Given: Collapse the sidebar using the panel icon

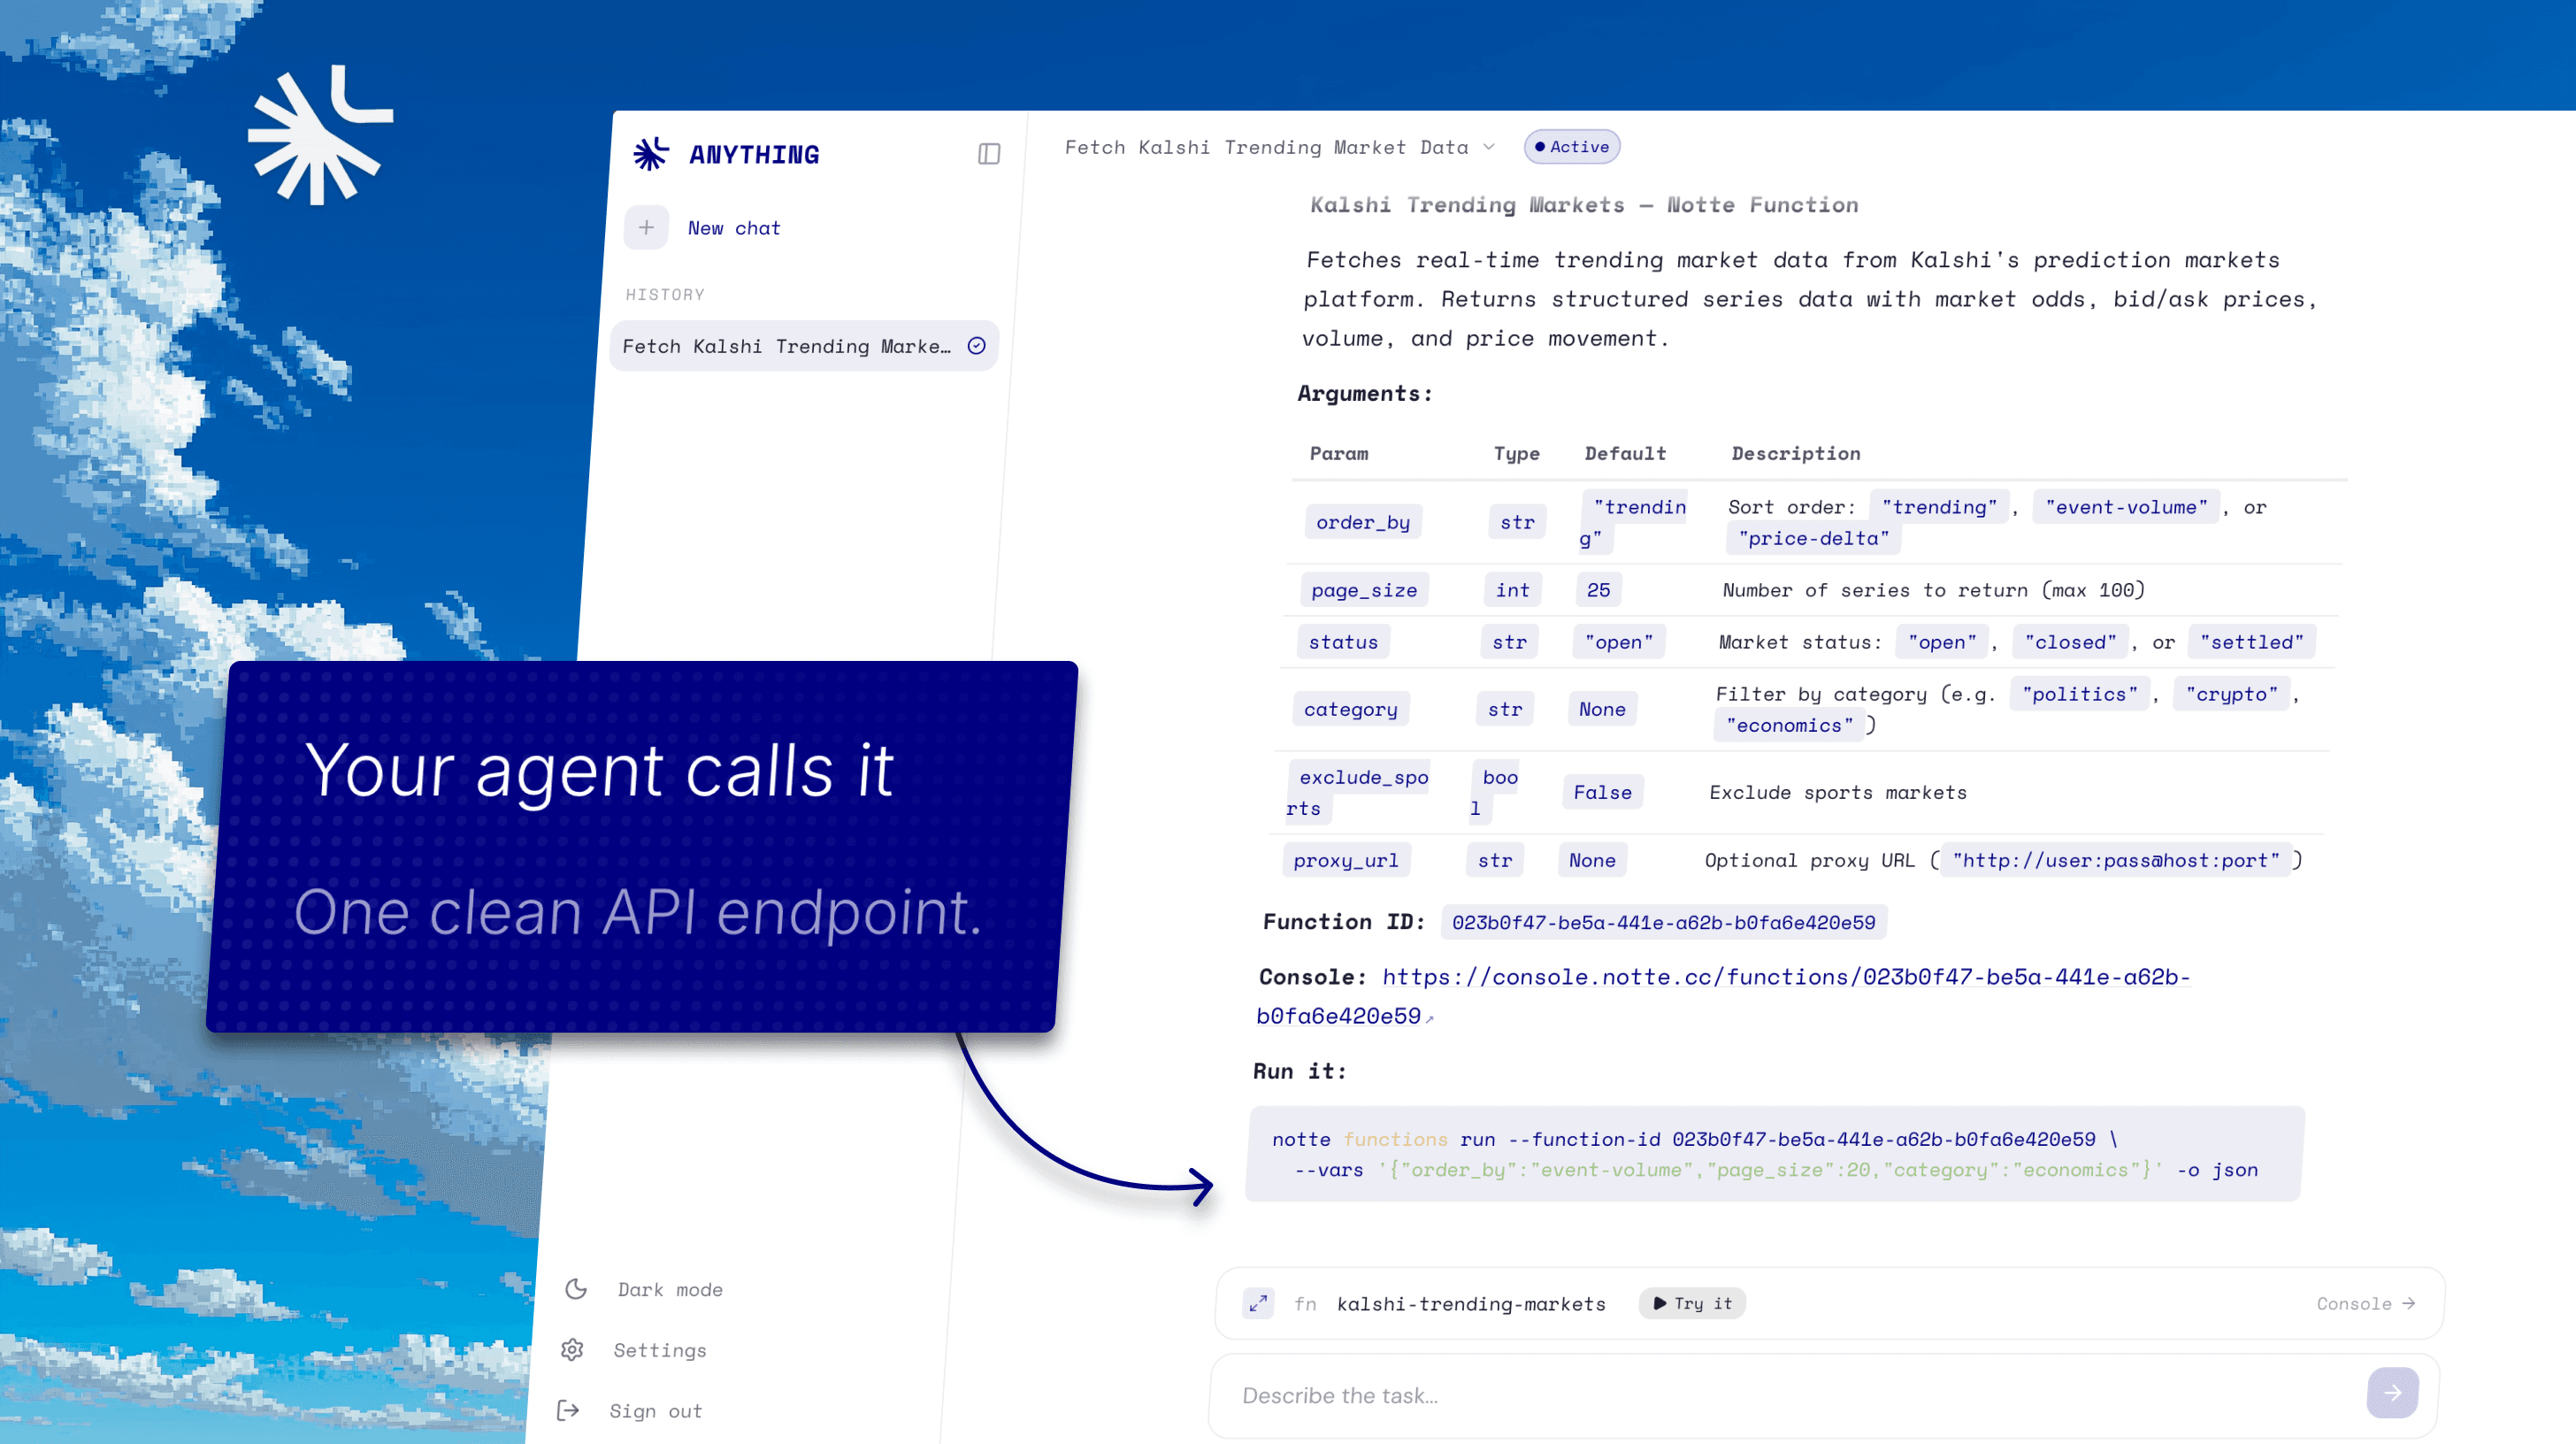Looking at the screenshot, I should [x=988, y=152].
